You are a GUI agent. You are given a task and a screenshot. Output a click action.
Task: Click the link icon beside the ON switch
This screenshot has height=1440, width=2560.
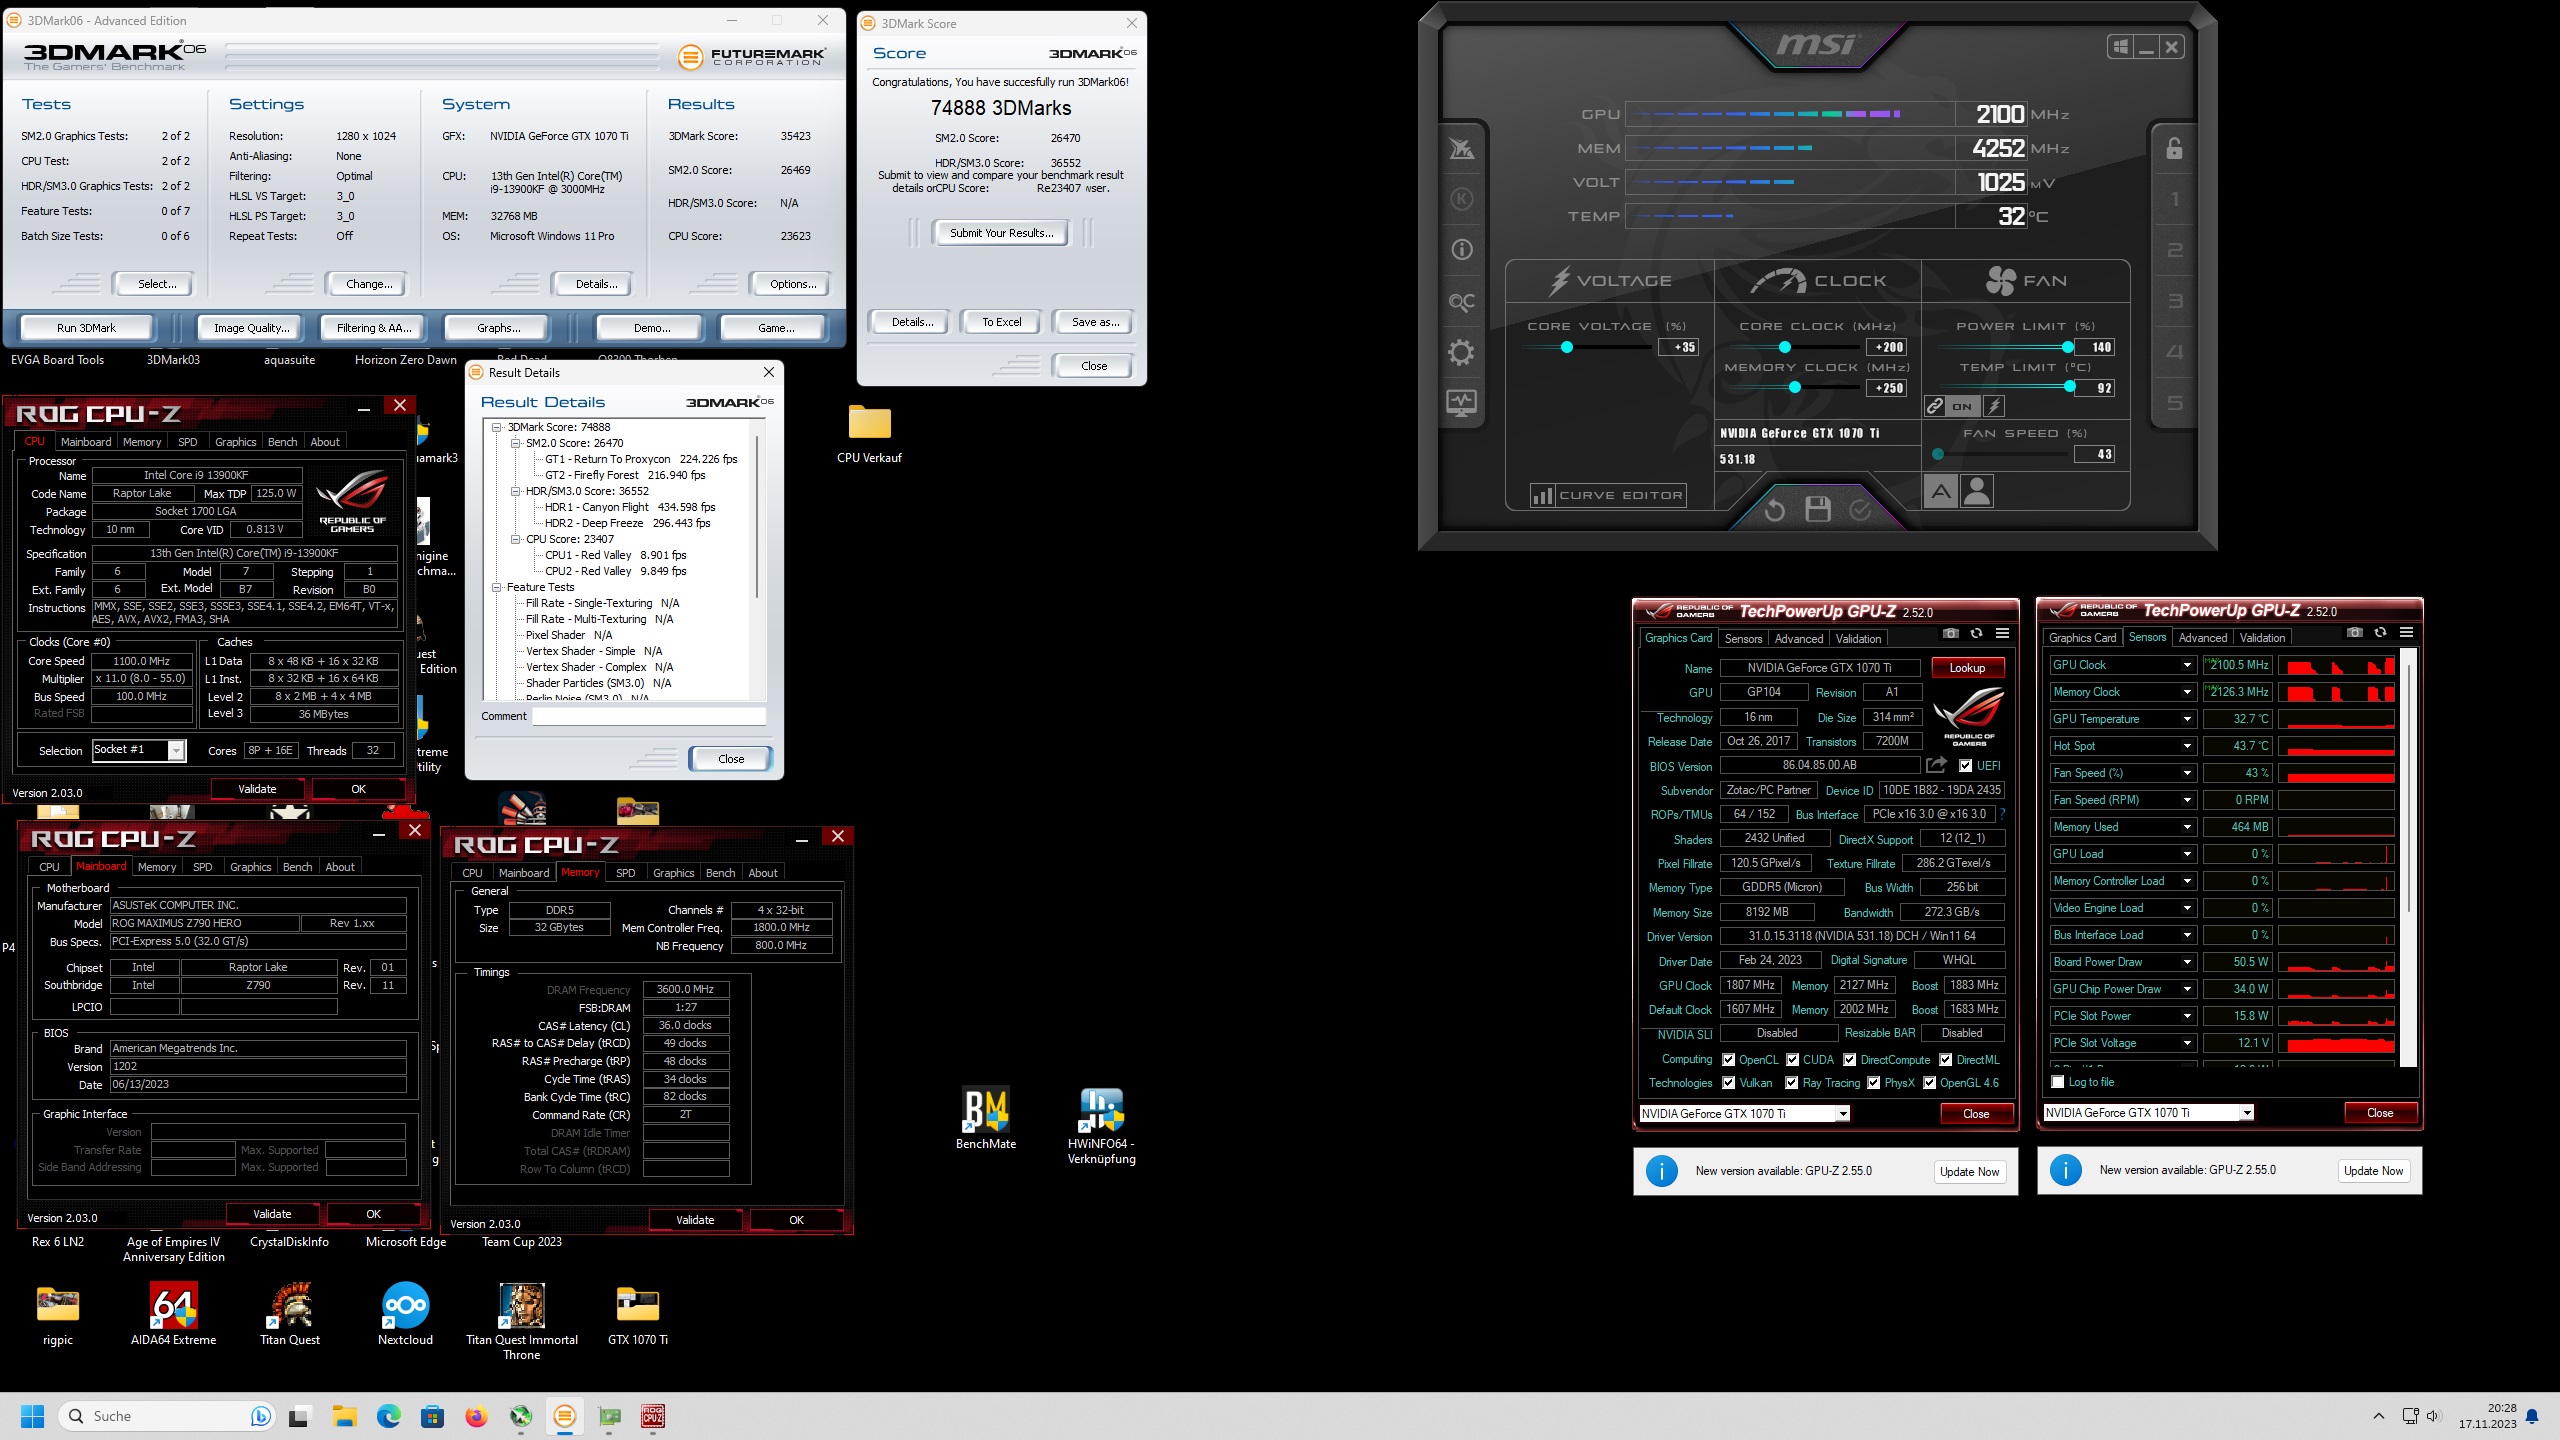(x=1935, y=406)
